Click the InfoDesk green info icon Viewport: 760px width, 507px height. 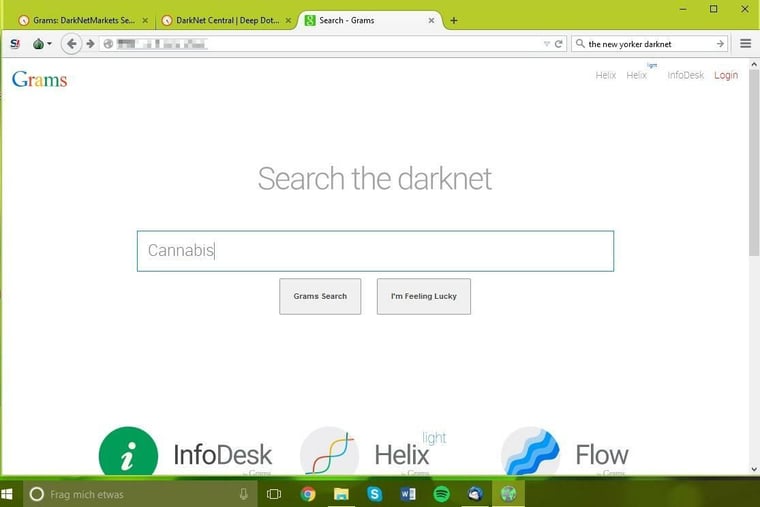(129, 453)
